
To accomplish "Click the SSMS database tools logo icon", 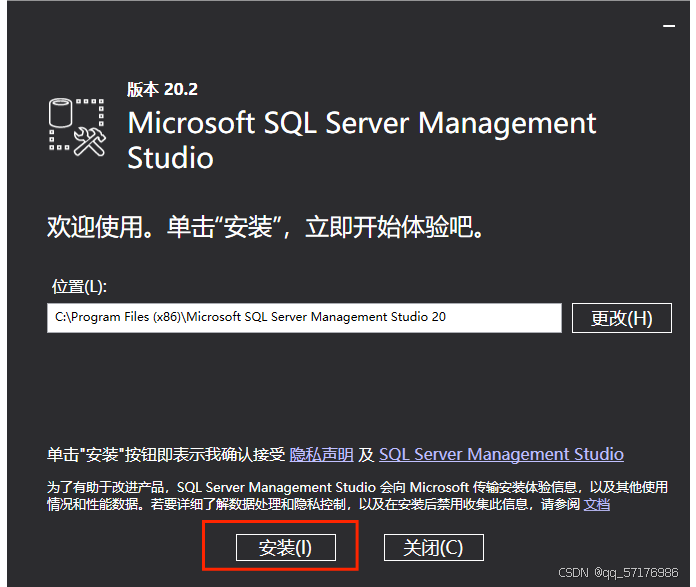I will 77,127.
